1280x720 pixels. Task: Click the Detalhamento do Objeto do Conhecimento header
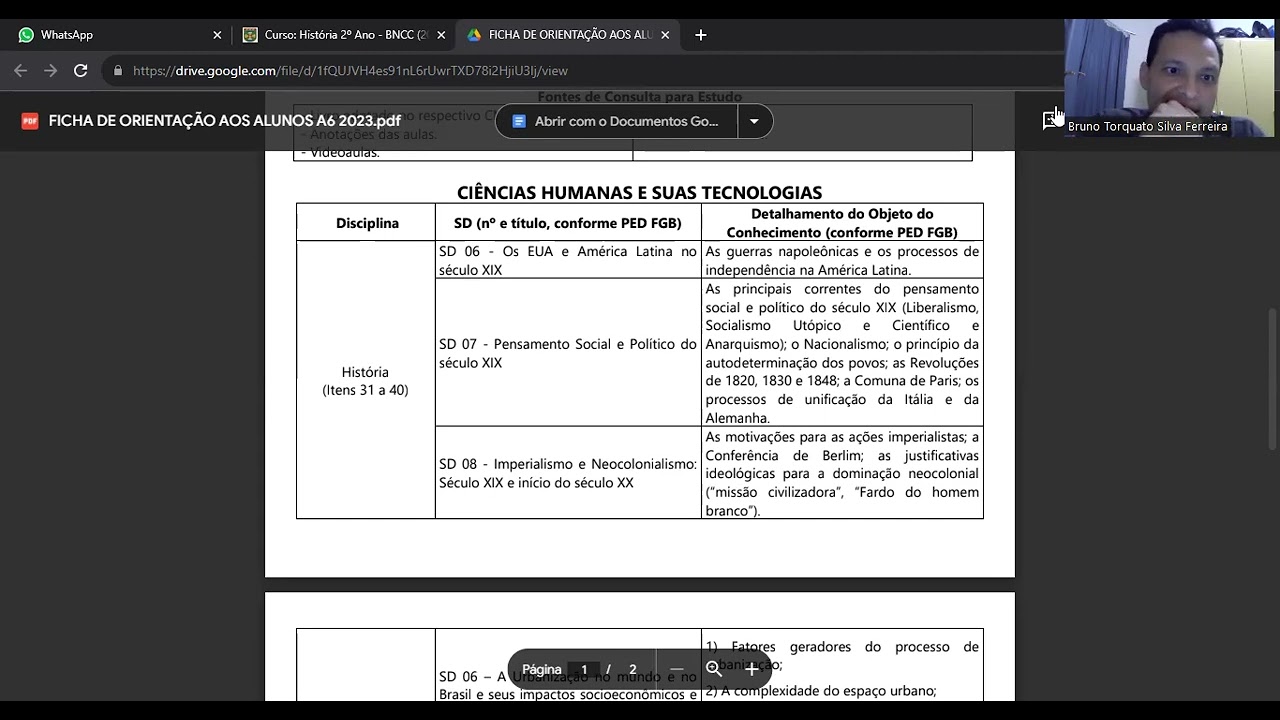point(842,222)
